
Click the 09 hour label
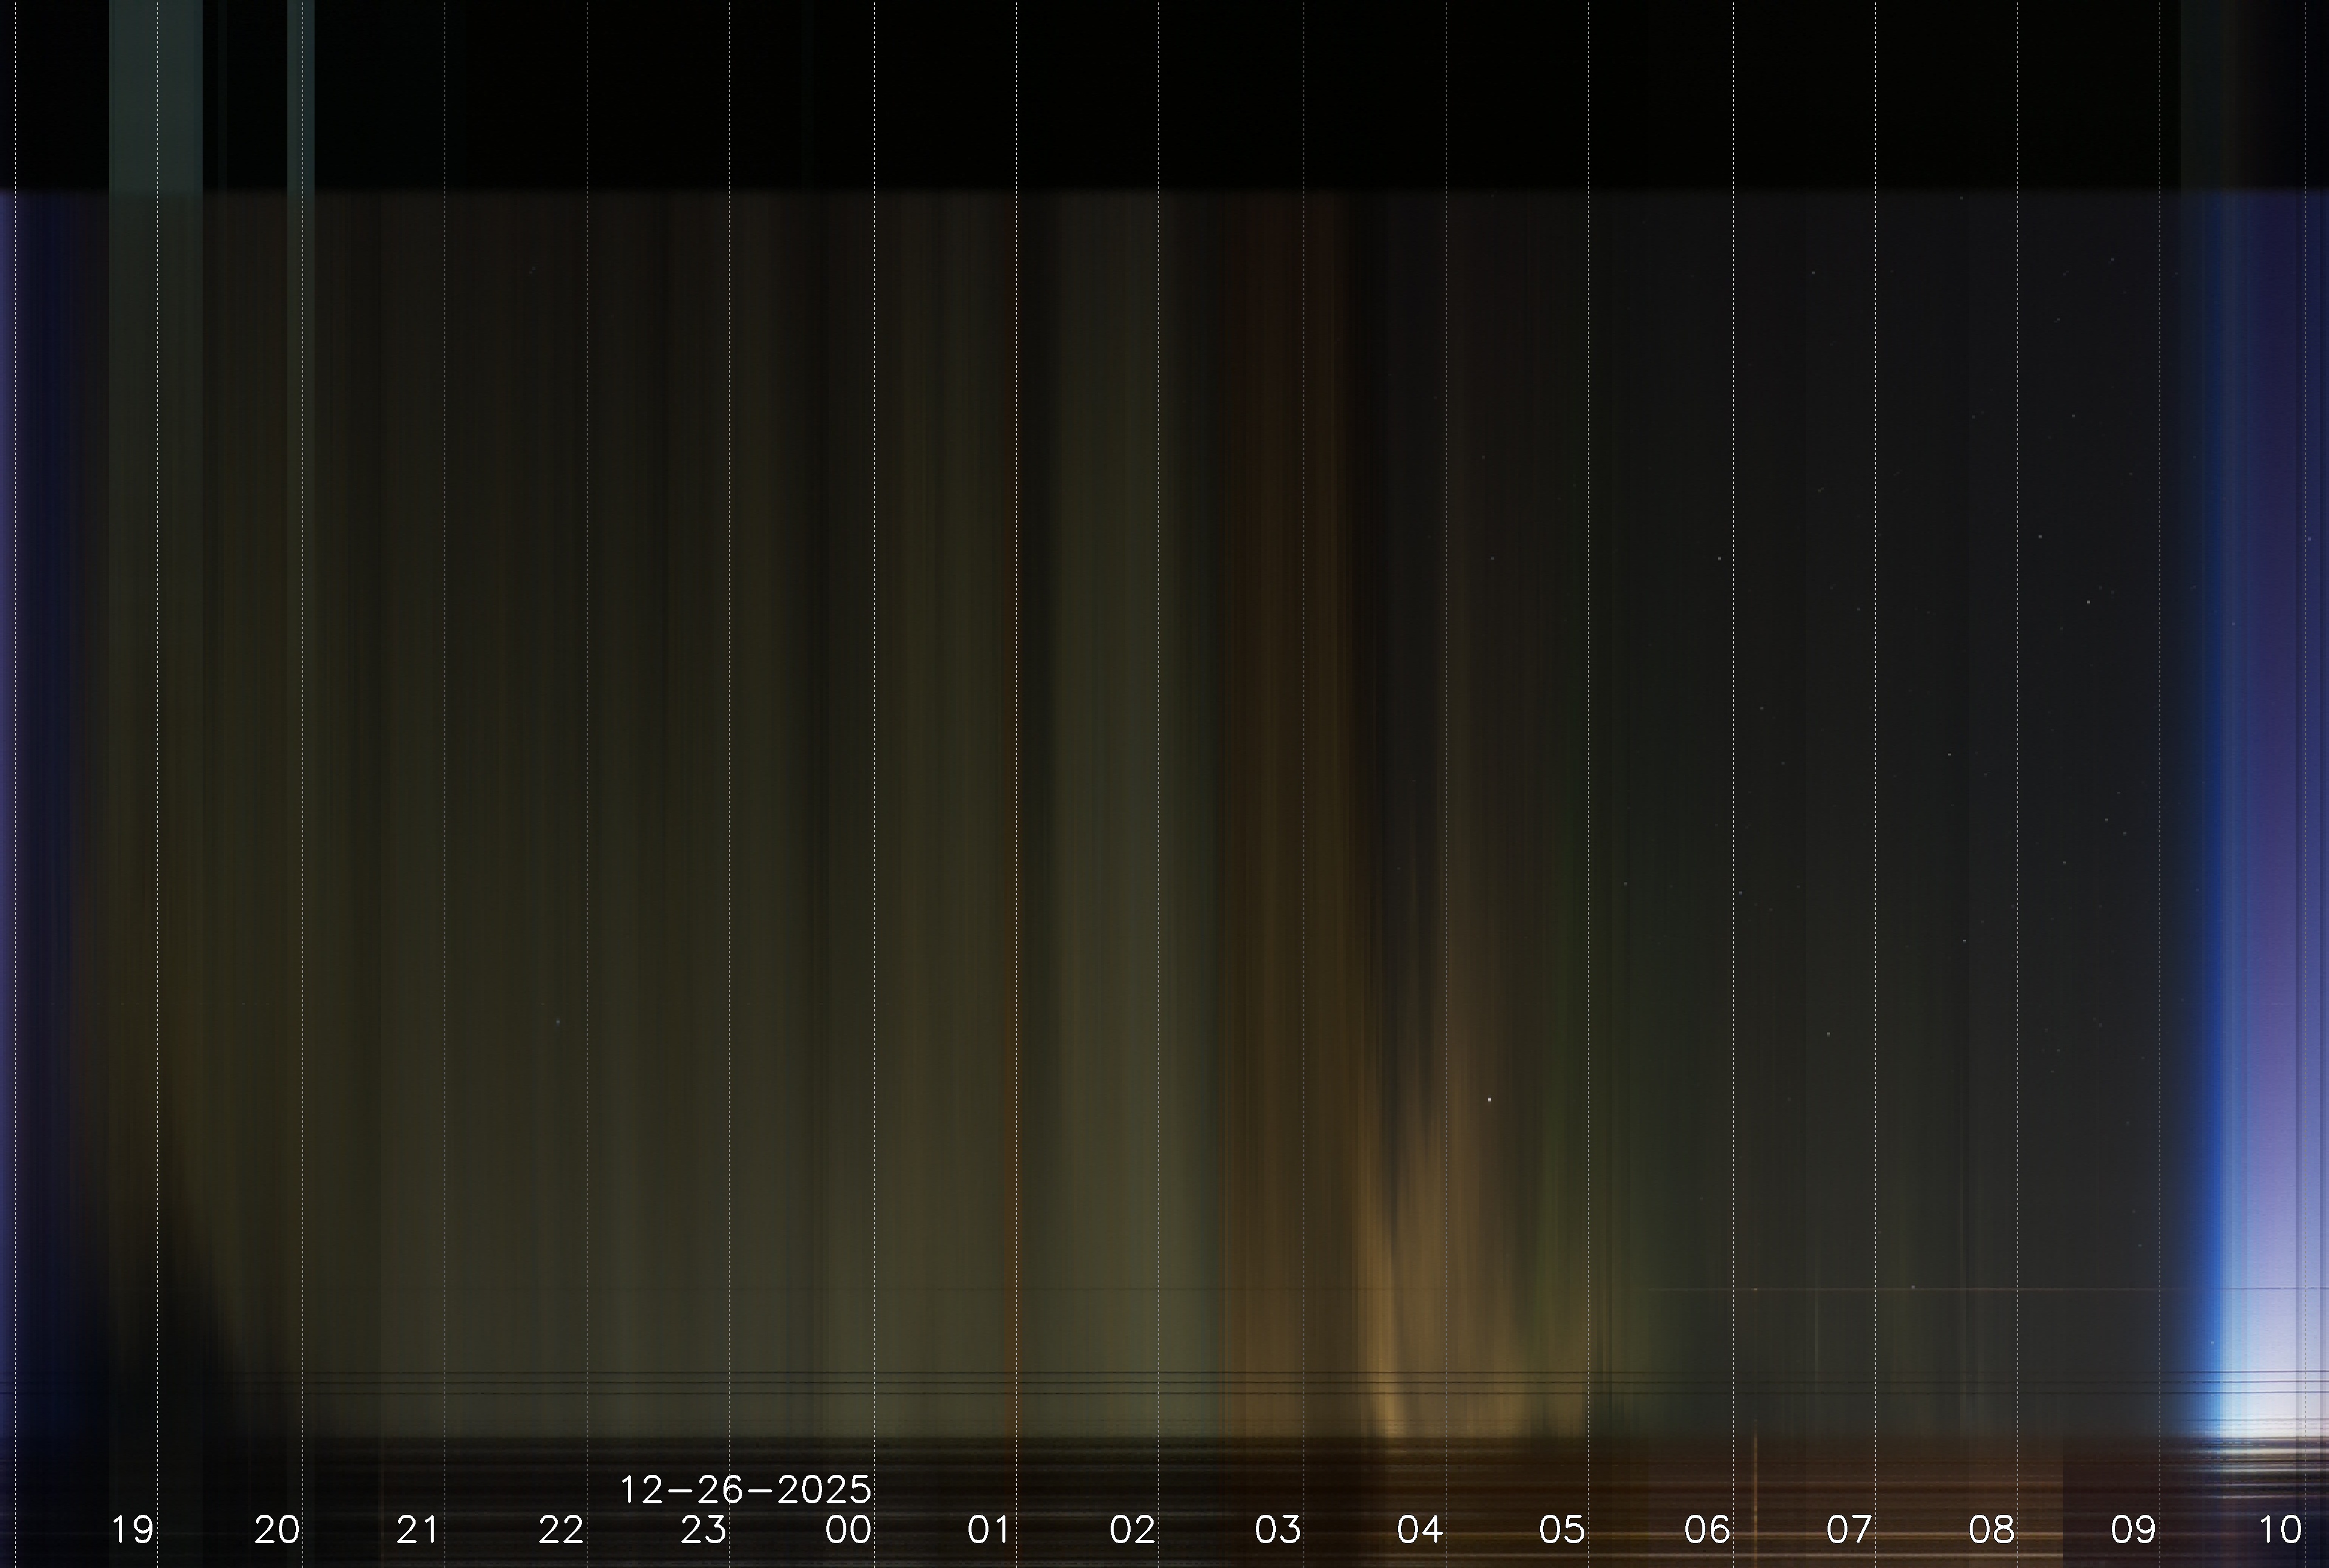click(2133, 1529)
